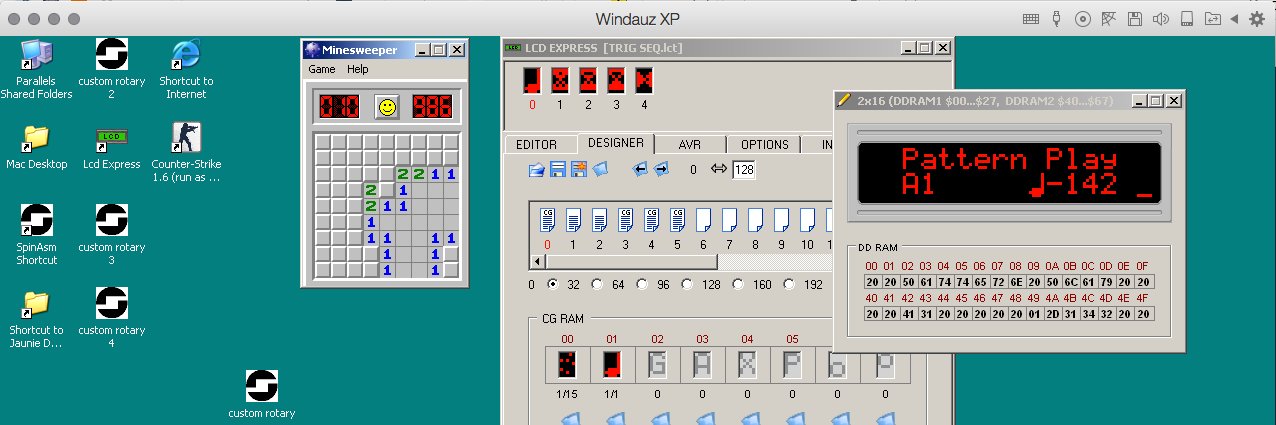Click the speaker sound icon in Parallels title bar

point(1161,19)
